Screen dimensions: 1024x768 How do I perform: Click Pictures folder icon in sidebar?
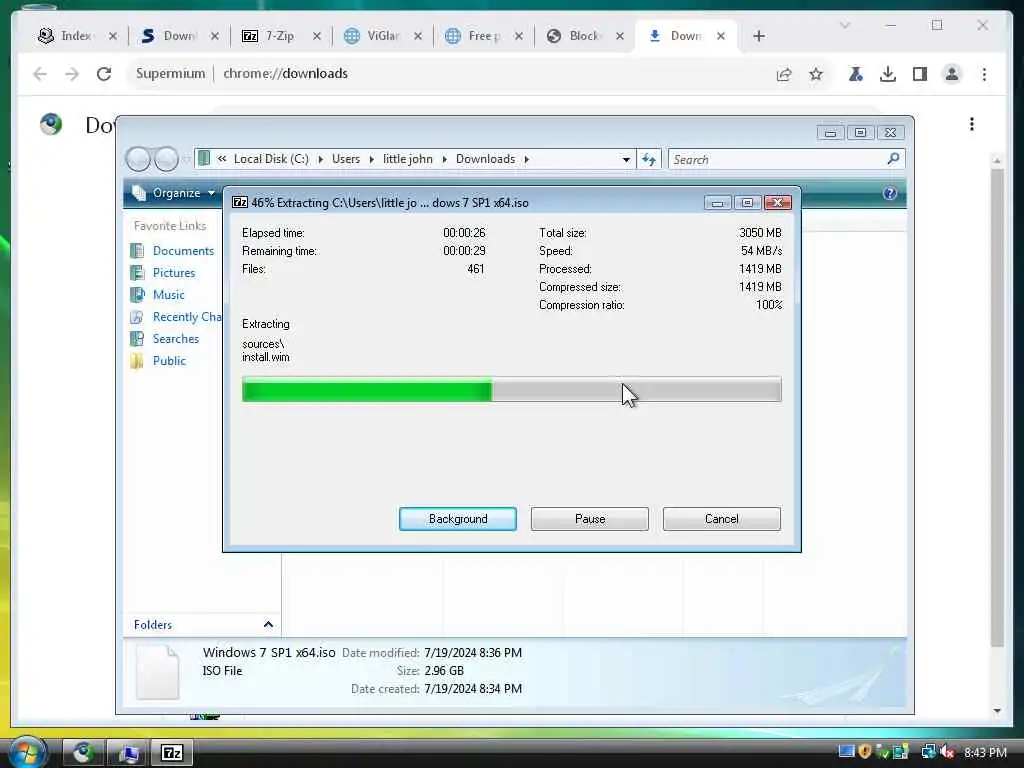tap(137, 273)
